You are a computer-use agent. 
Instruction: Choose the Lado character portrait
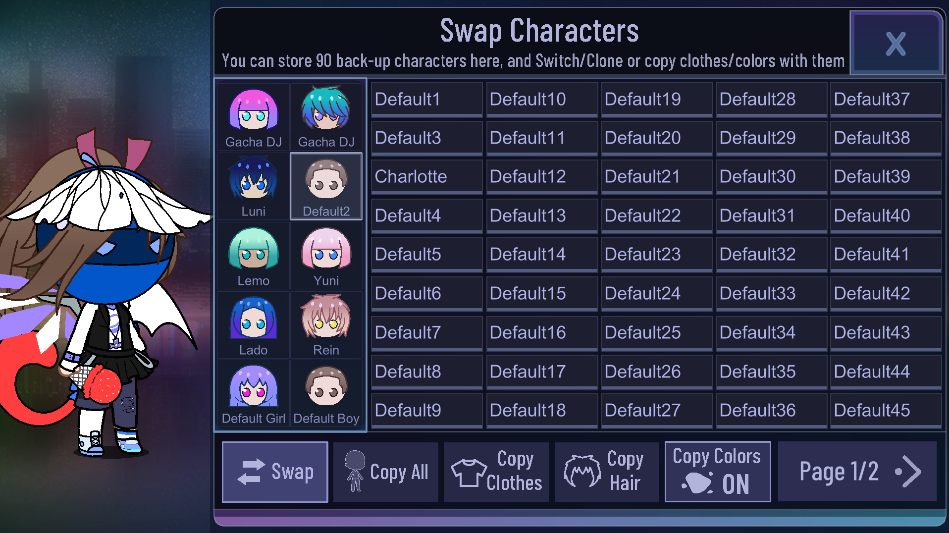(x=253, y=324)
